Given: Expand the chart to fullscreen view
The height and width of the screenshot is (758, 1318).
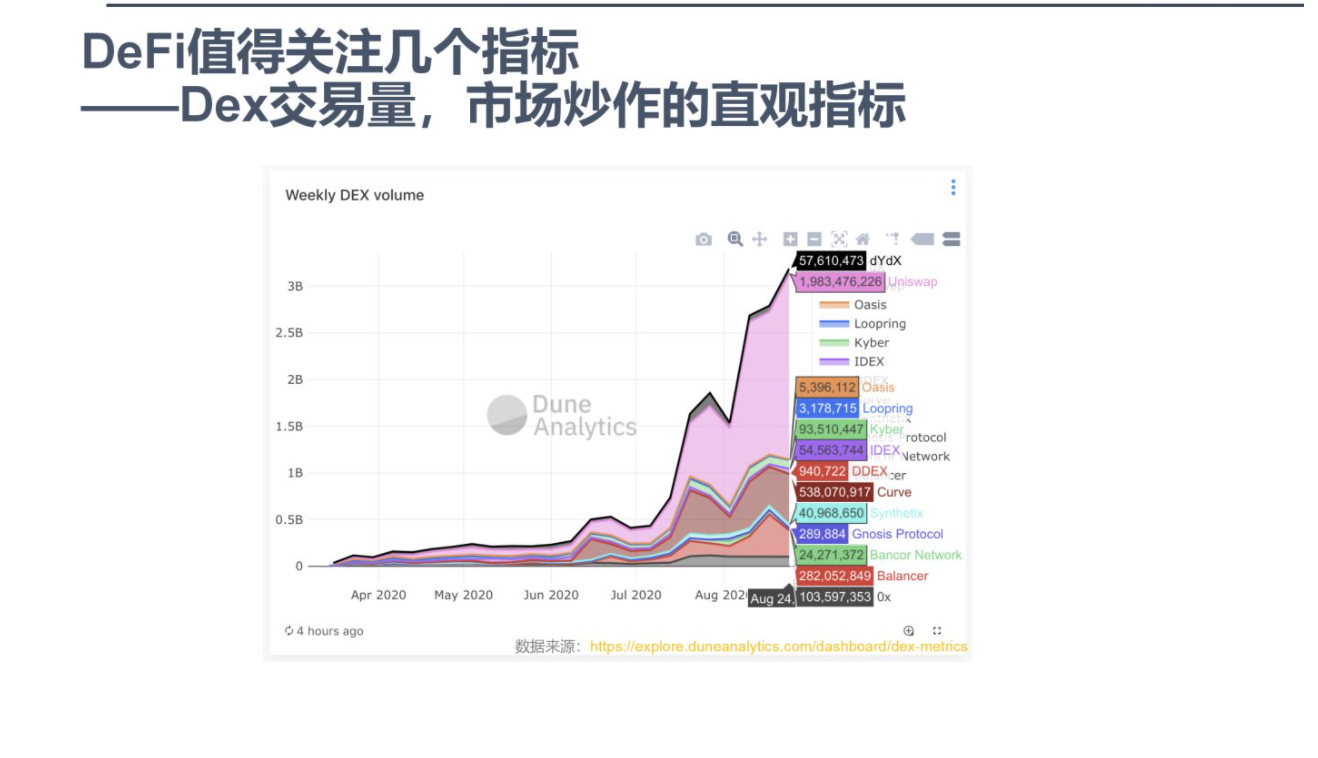Looking at the screenshot, I should [937, 630].
